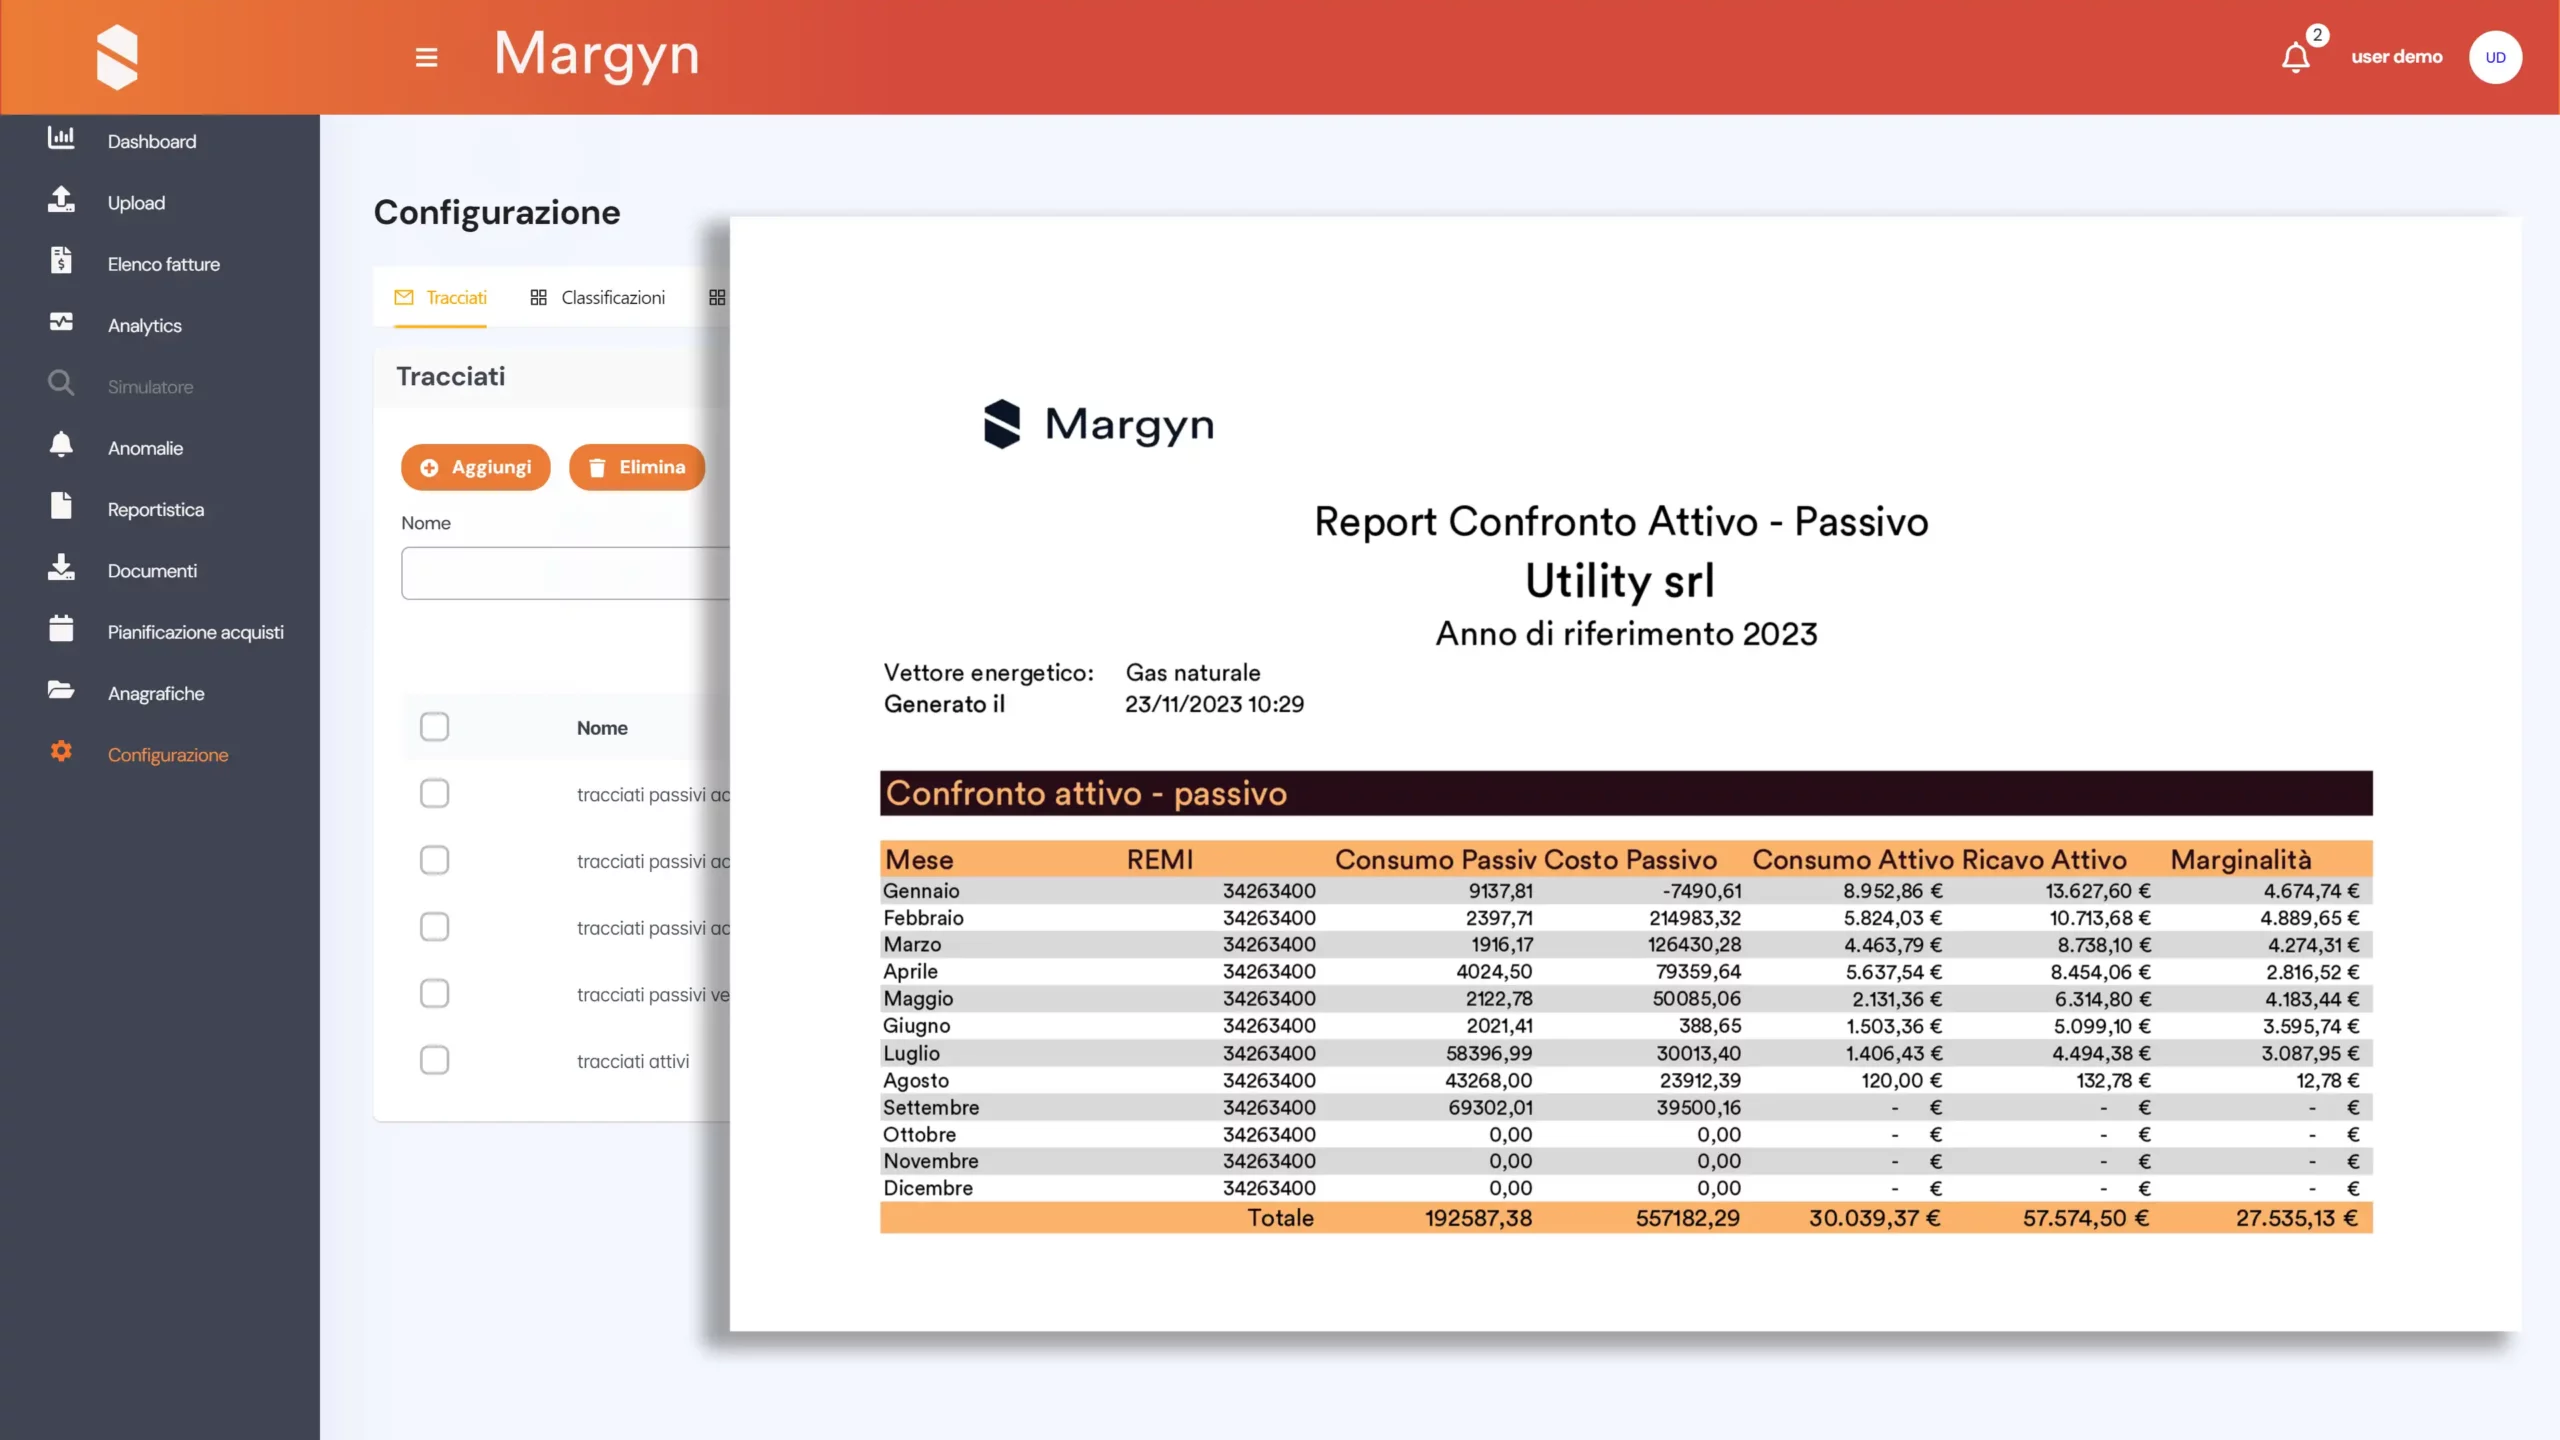
Task: Check the tracciati passivi ve row checkbox
Action: pyautogui.click(x=434, y=994)
